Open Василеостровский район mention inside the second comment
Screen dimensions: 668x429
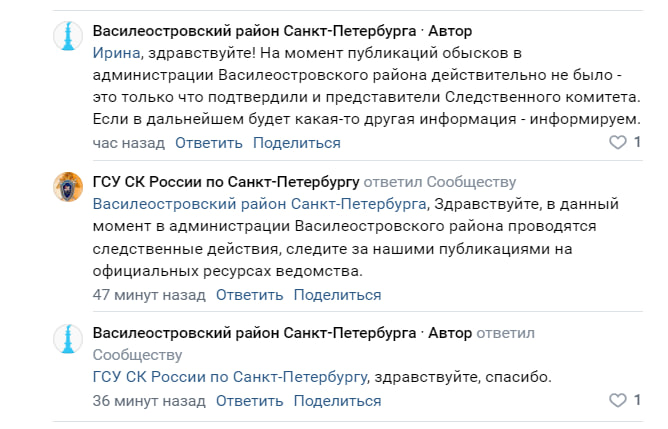click(258, 204)
